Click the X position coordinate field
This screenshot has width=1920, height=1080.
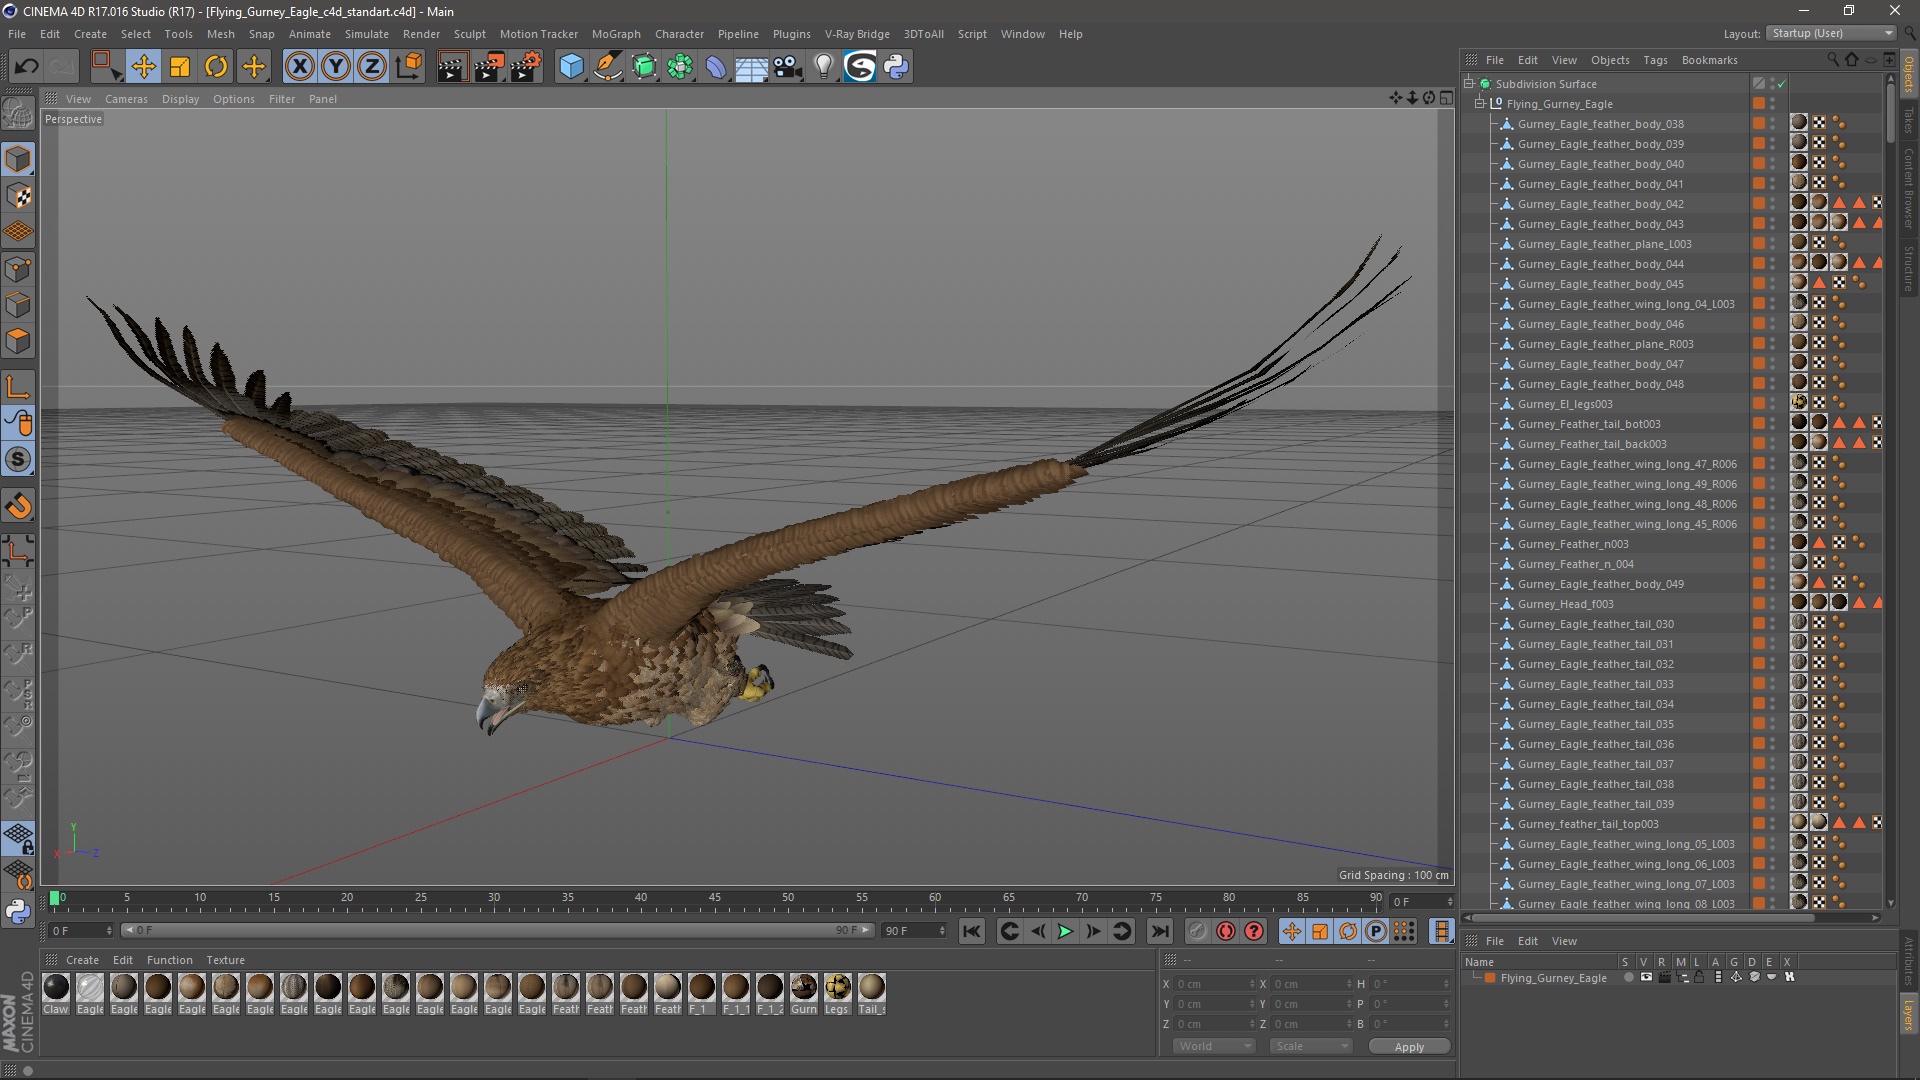pyautogui.click(x=1213, y=985)
